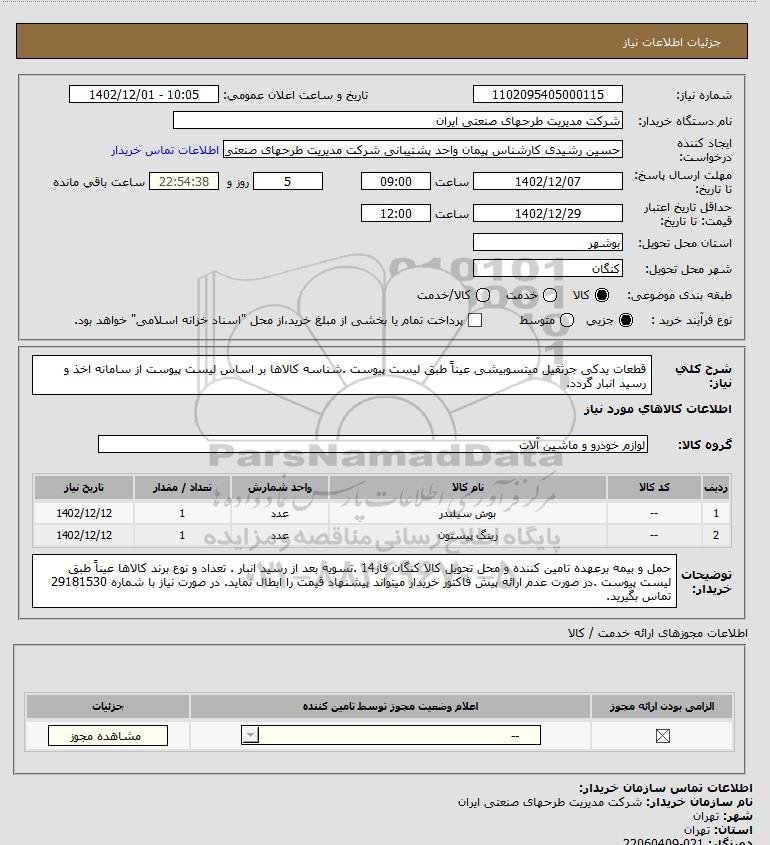Screen dimensions: 770x845
Task: Click the buyer notes text box
Action: (354, 581)
